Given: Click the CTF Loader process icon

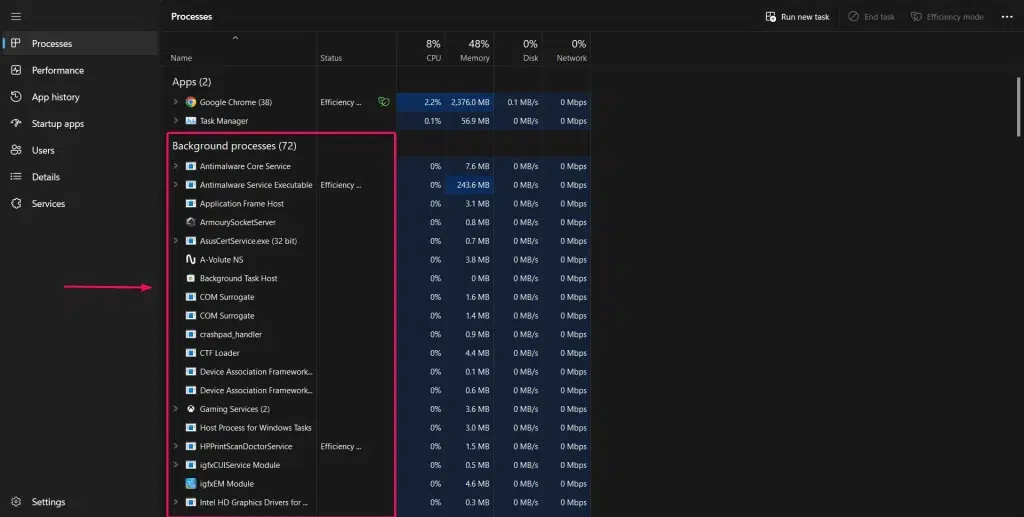Looking at the screenshot, I should tap(191, 353).
